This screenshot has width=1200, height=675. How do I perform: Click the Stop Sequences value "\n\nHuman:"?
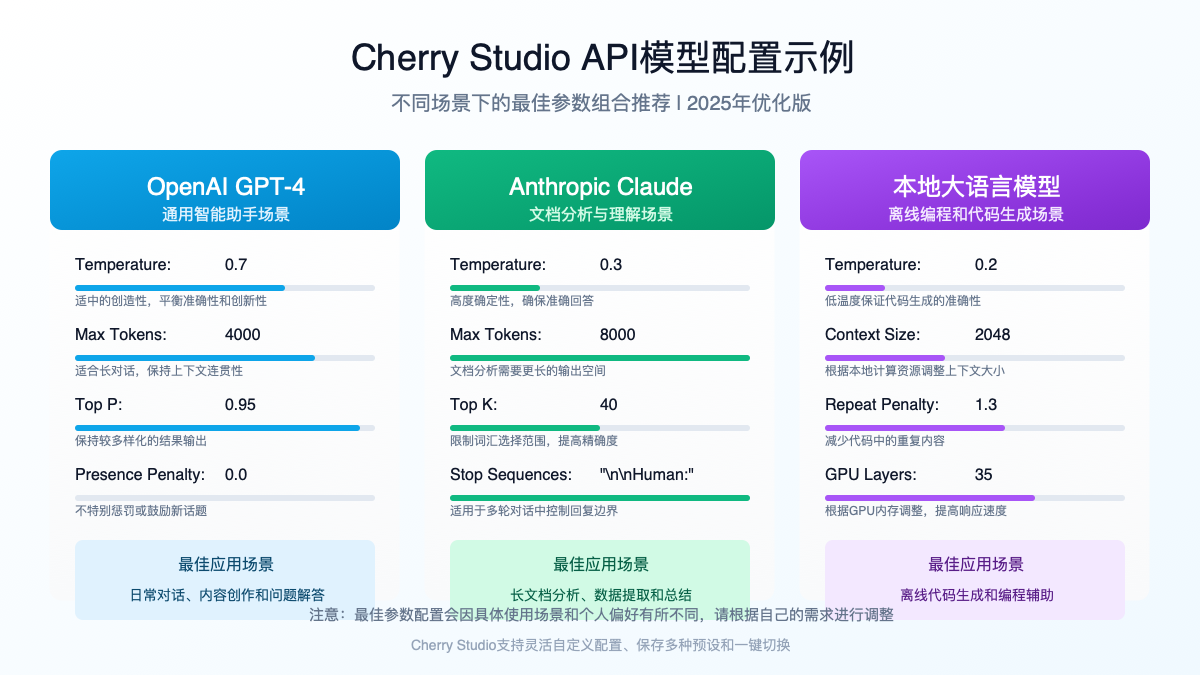[x=647, y=475]
